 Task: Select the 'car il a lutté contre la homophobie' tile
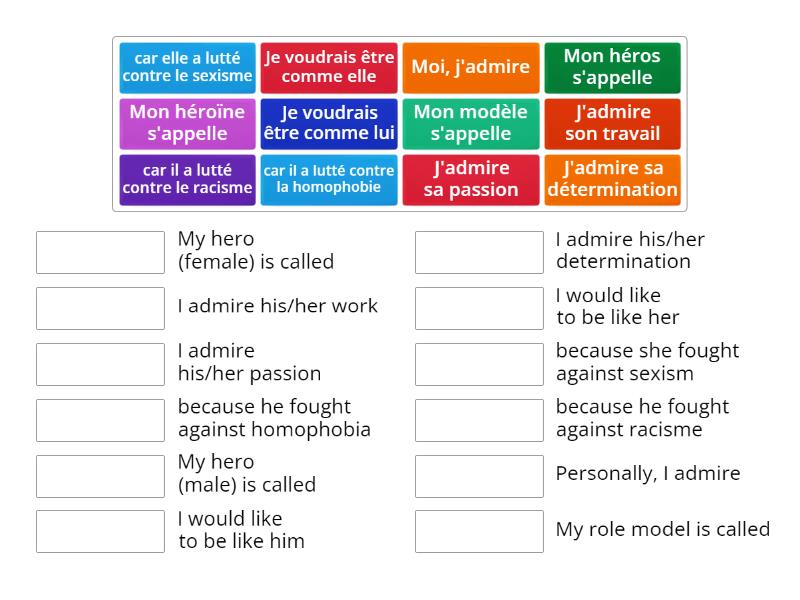pos(329,180)
